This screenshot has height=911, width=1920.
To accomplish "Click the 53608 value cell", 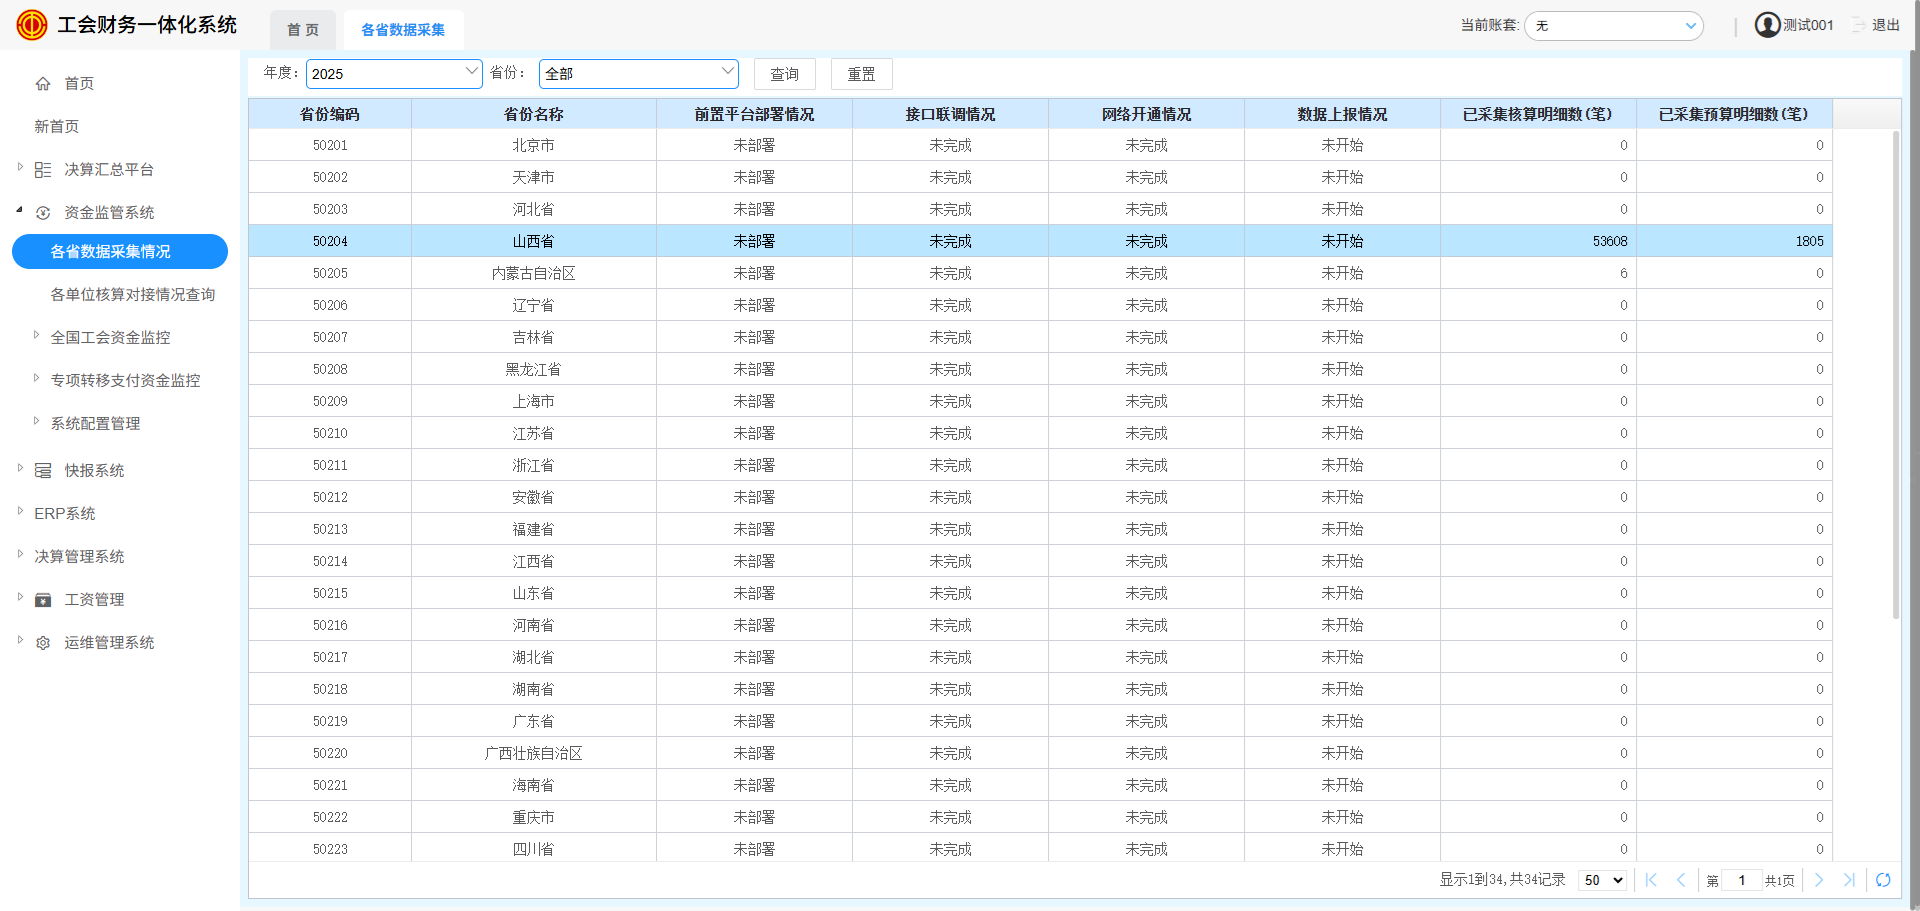I will [1540, 241].
